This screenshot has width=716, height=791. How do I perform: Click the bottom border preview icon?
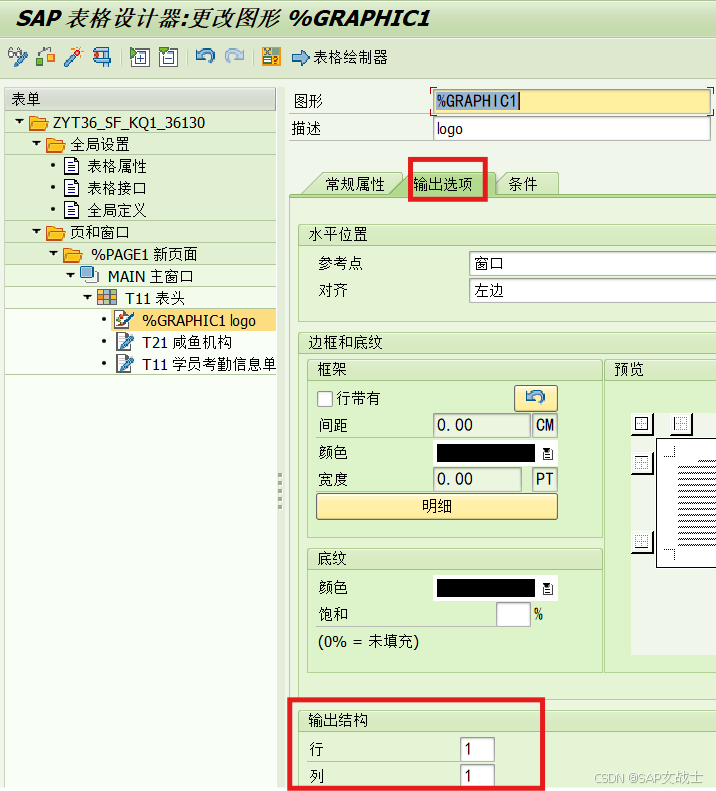642,542
